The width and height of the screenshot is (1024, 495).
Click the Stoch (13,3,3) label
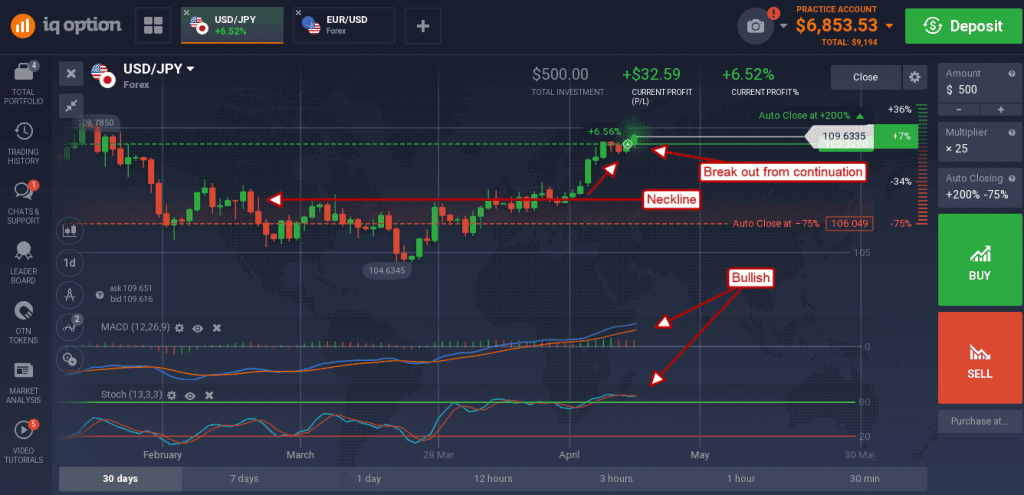tap(131, 395)
